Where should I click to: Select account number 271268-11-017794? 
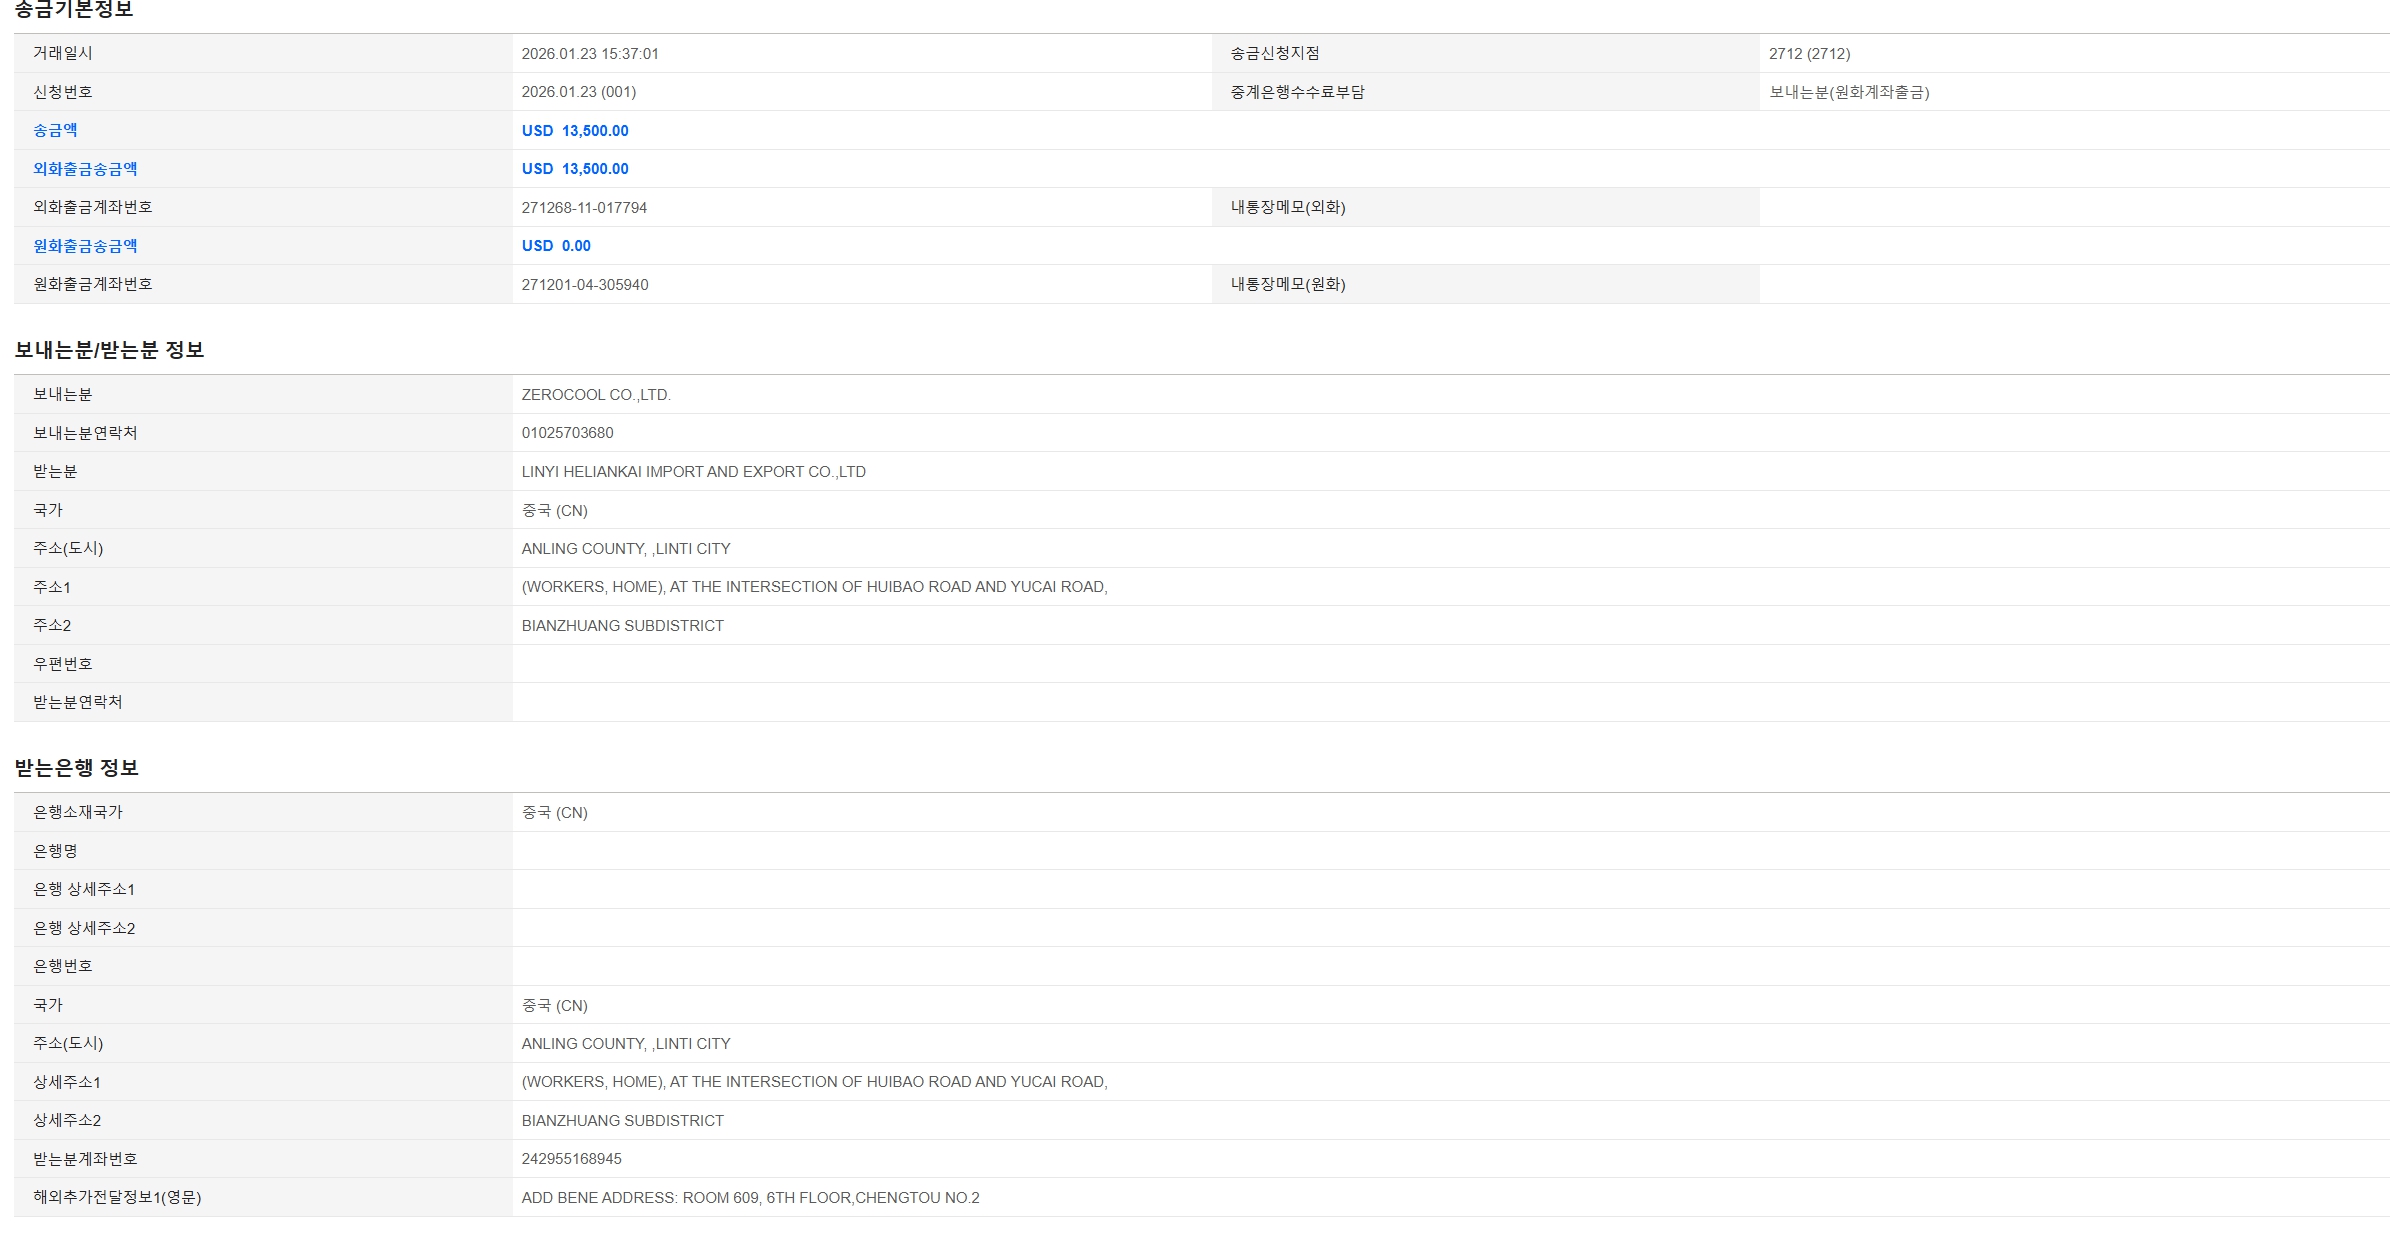point(584,208)
